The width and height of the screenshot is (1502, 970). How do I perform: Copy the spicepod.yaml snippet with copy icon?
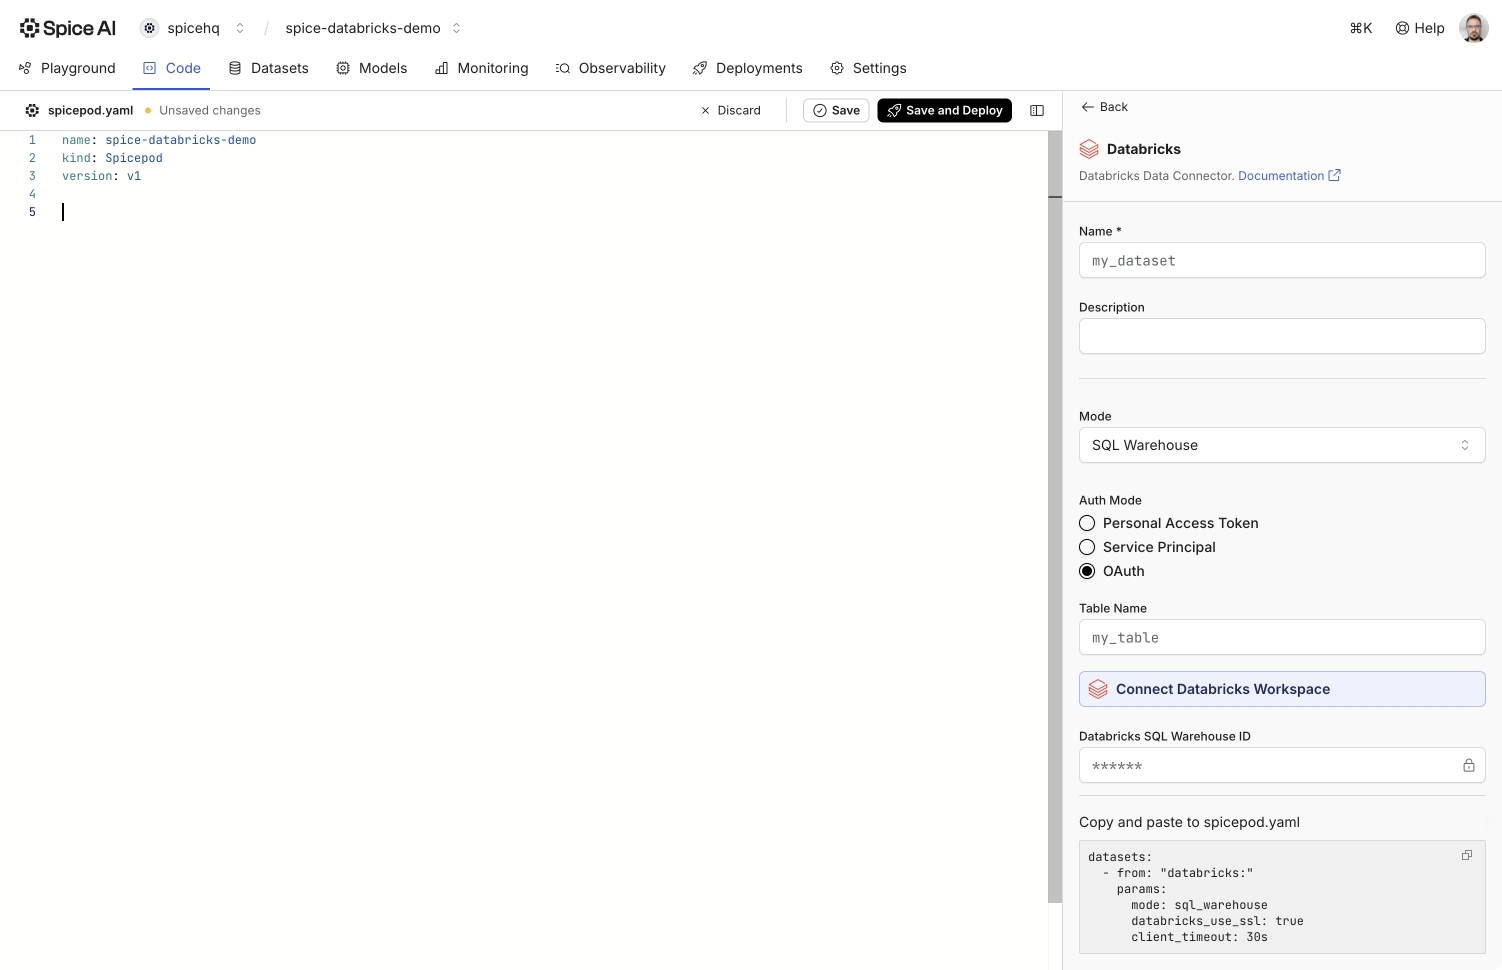(x=1466, y=855)
